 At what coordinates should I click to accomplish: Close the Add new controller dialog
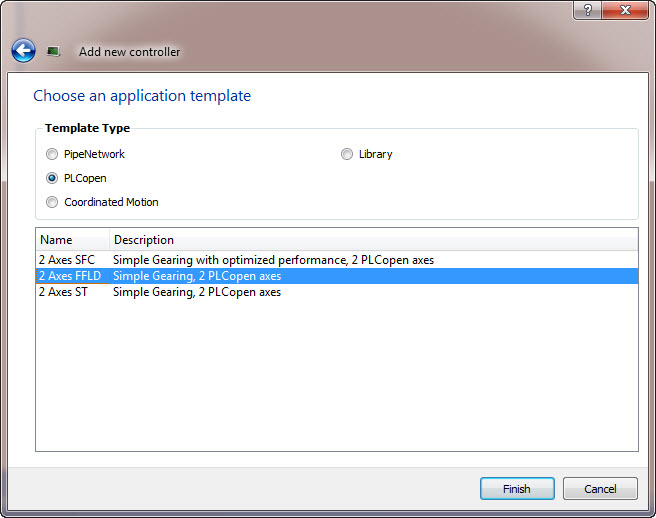[625, 10]
